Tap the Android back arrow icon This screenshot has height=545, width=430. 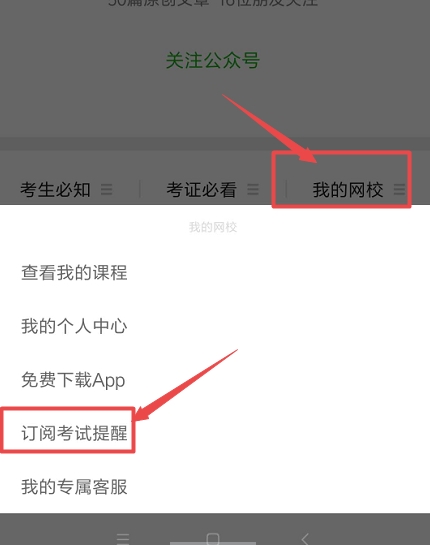coord(305,539)
